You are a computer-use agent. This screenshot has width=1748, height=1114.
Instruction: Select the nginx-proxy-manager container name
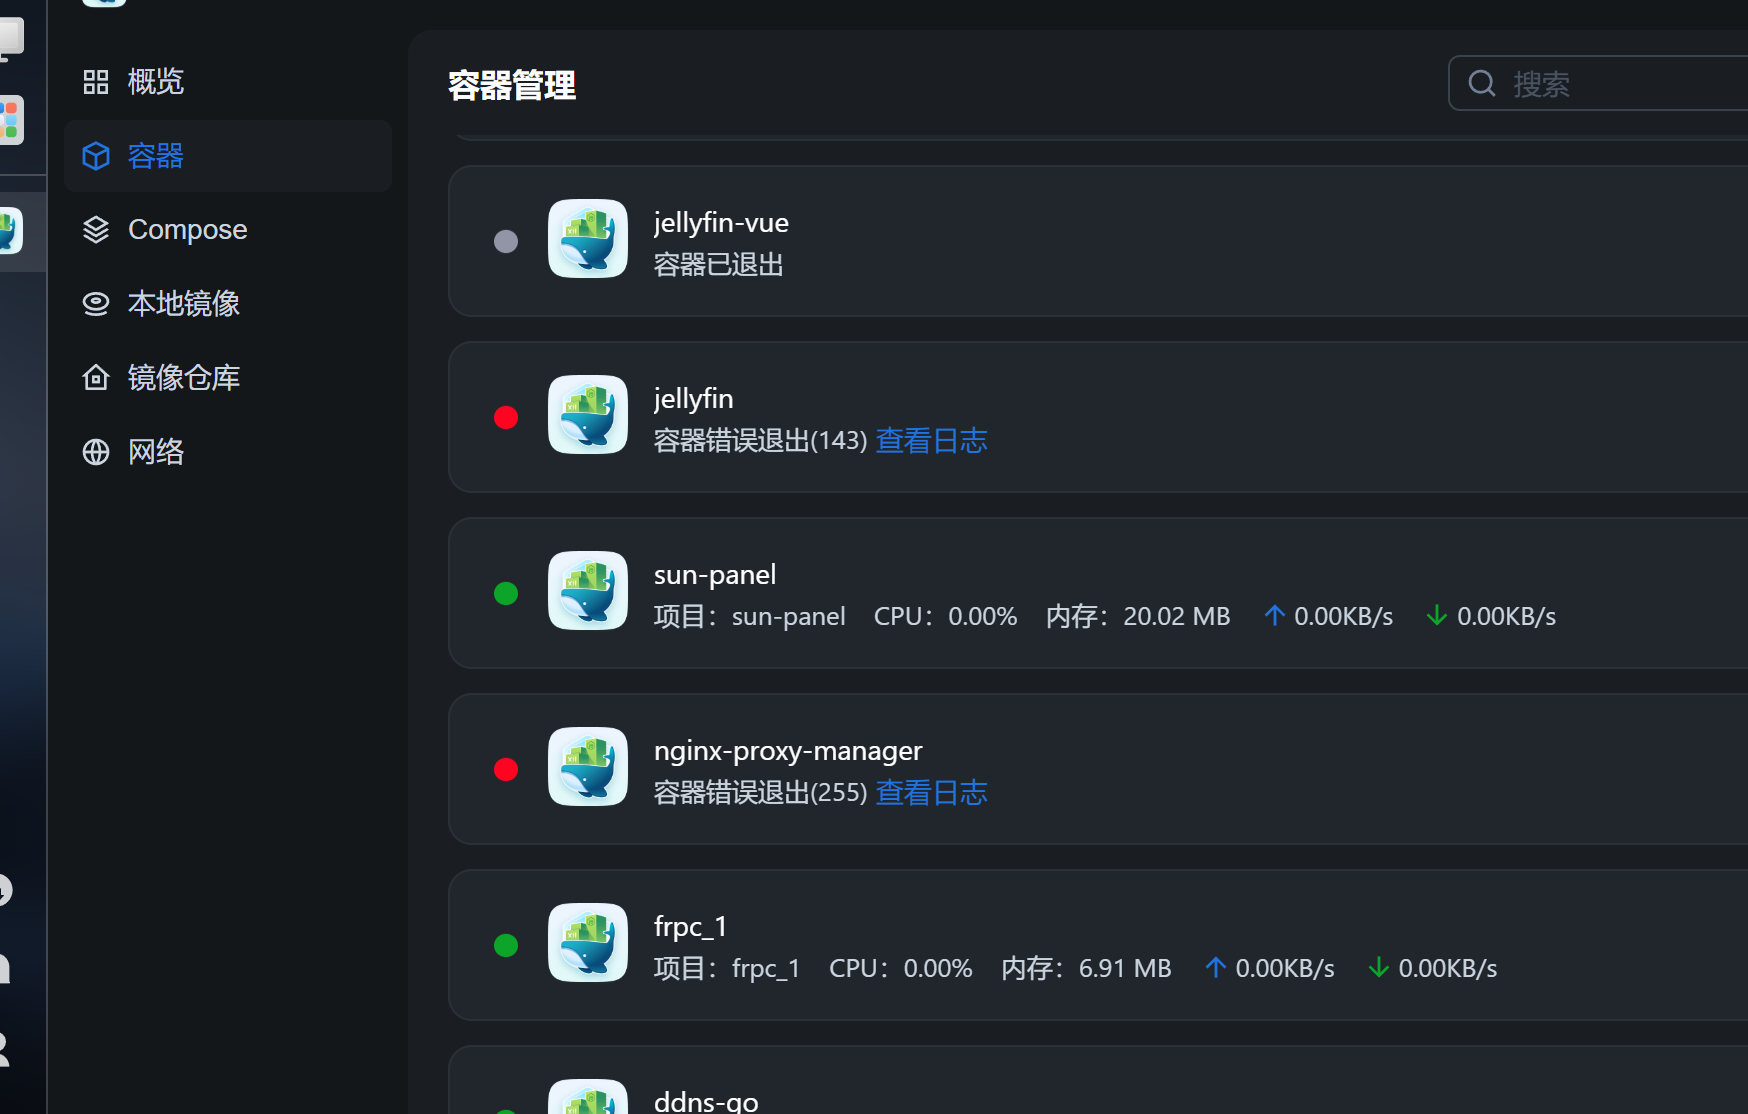(x=788, y=751)
